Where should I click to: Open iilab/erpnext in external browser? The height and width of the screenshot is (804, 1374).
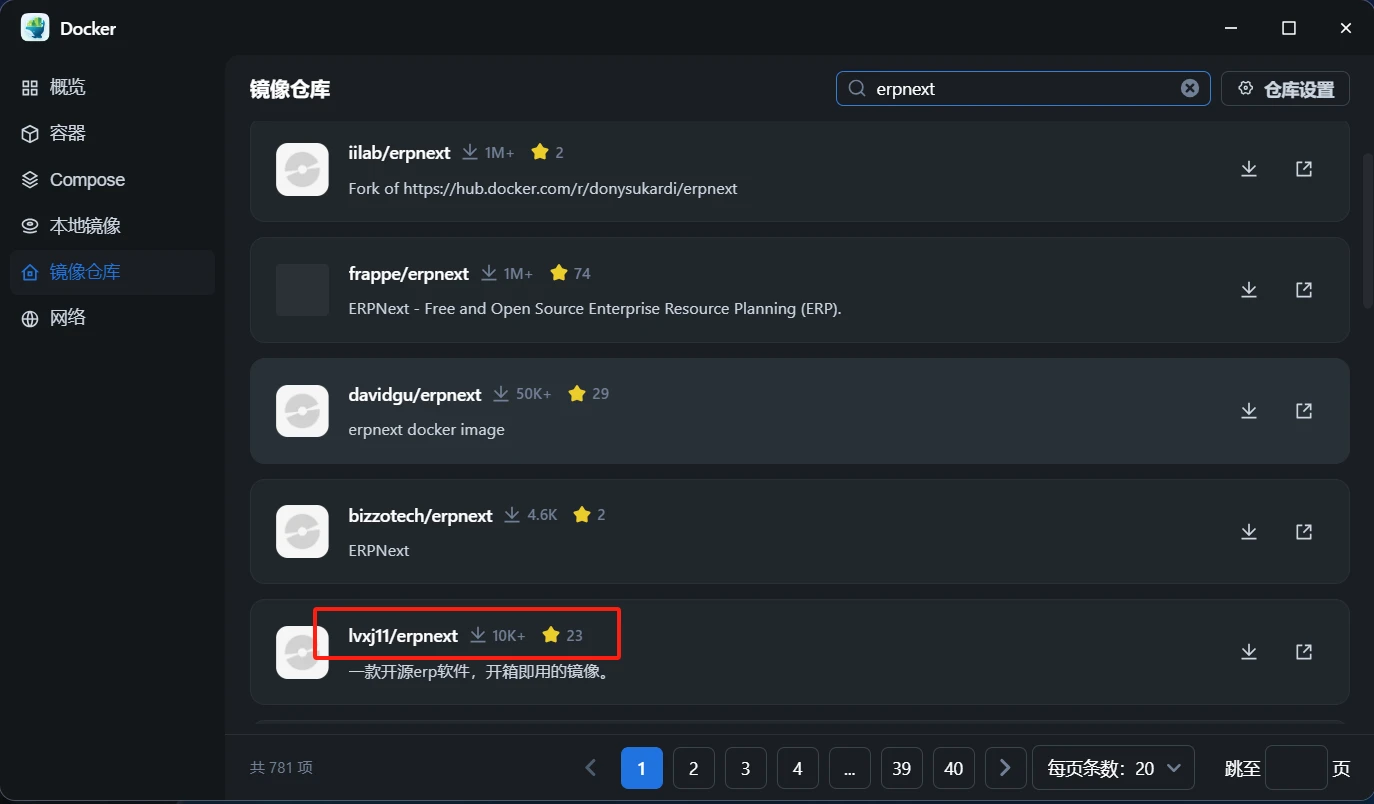coord(1304,169)
